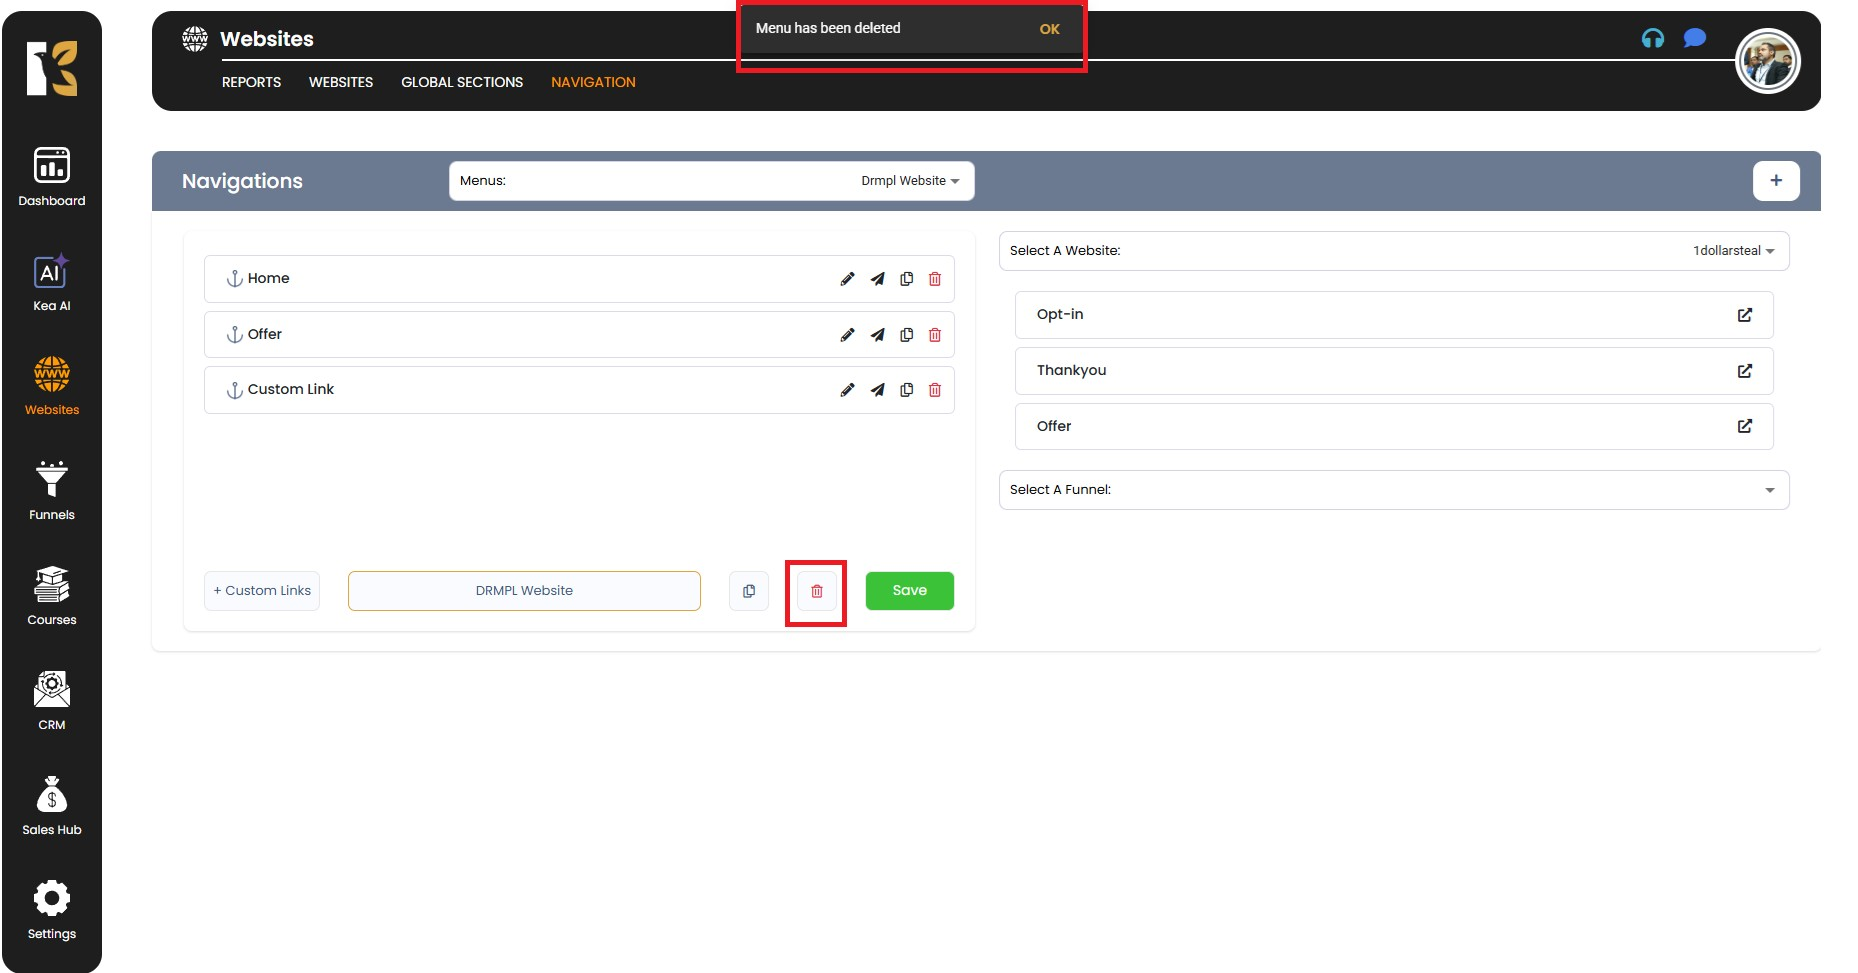1858x973 pixels.
Task: Open the chat bubble icon
Action: [x=1694, y=38]
